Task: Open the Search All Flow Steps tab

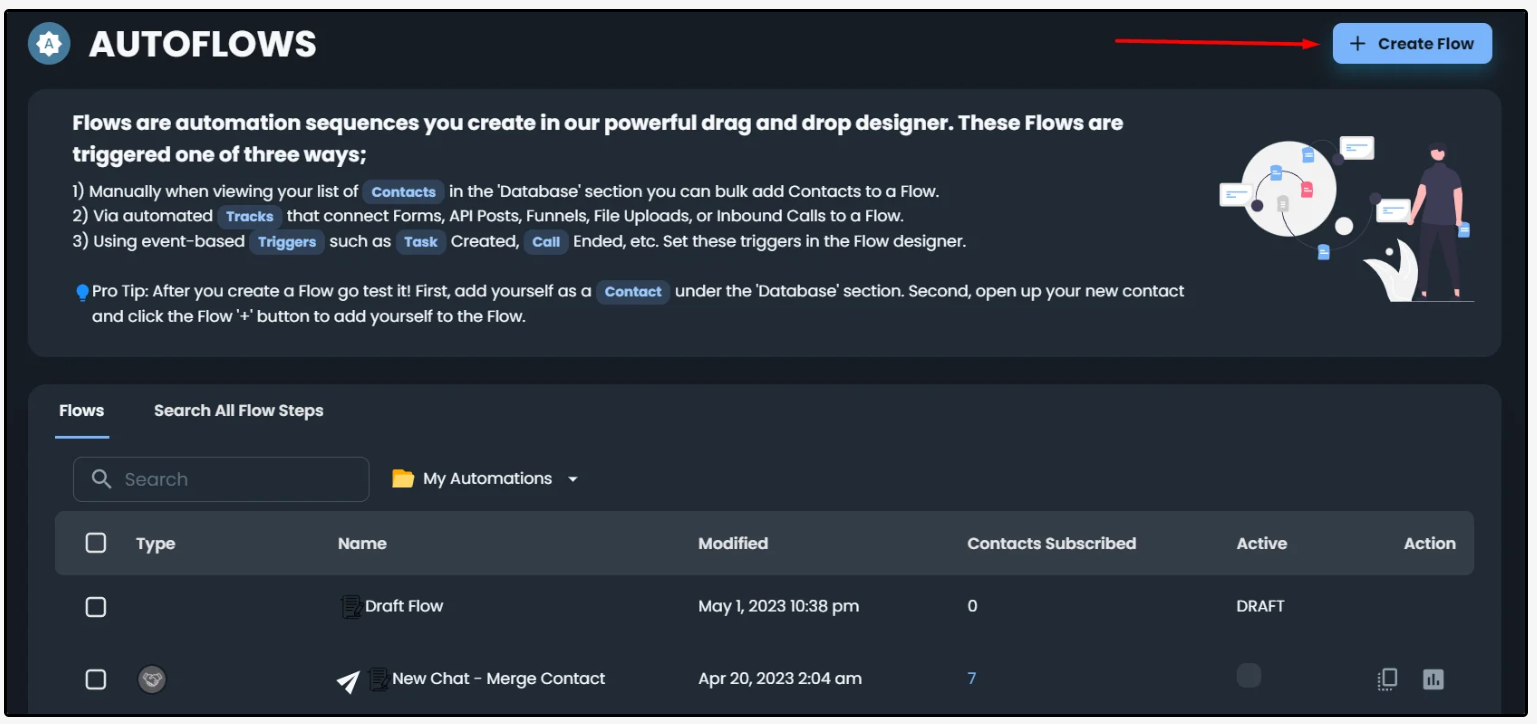Action: (238, 411)
